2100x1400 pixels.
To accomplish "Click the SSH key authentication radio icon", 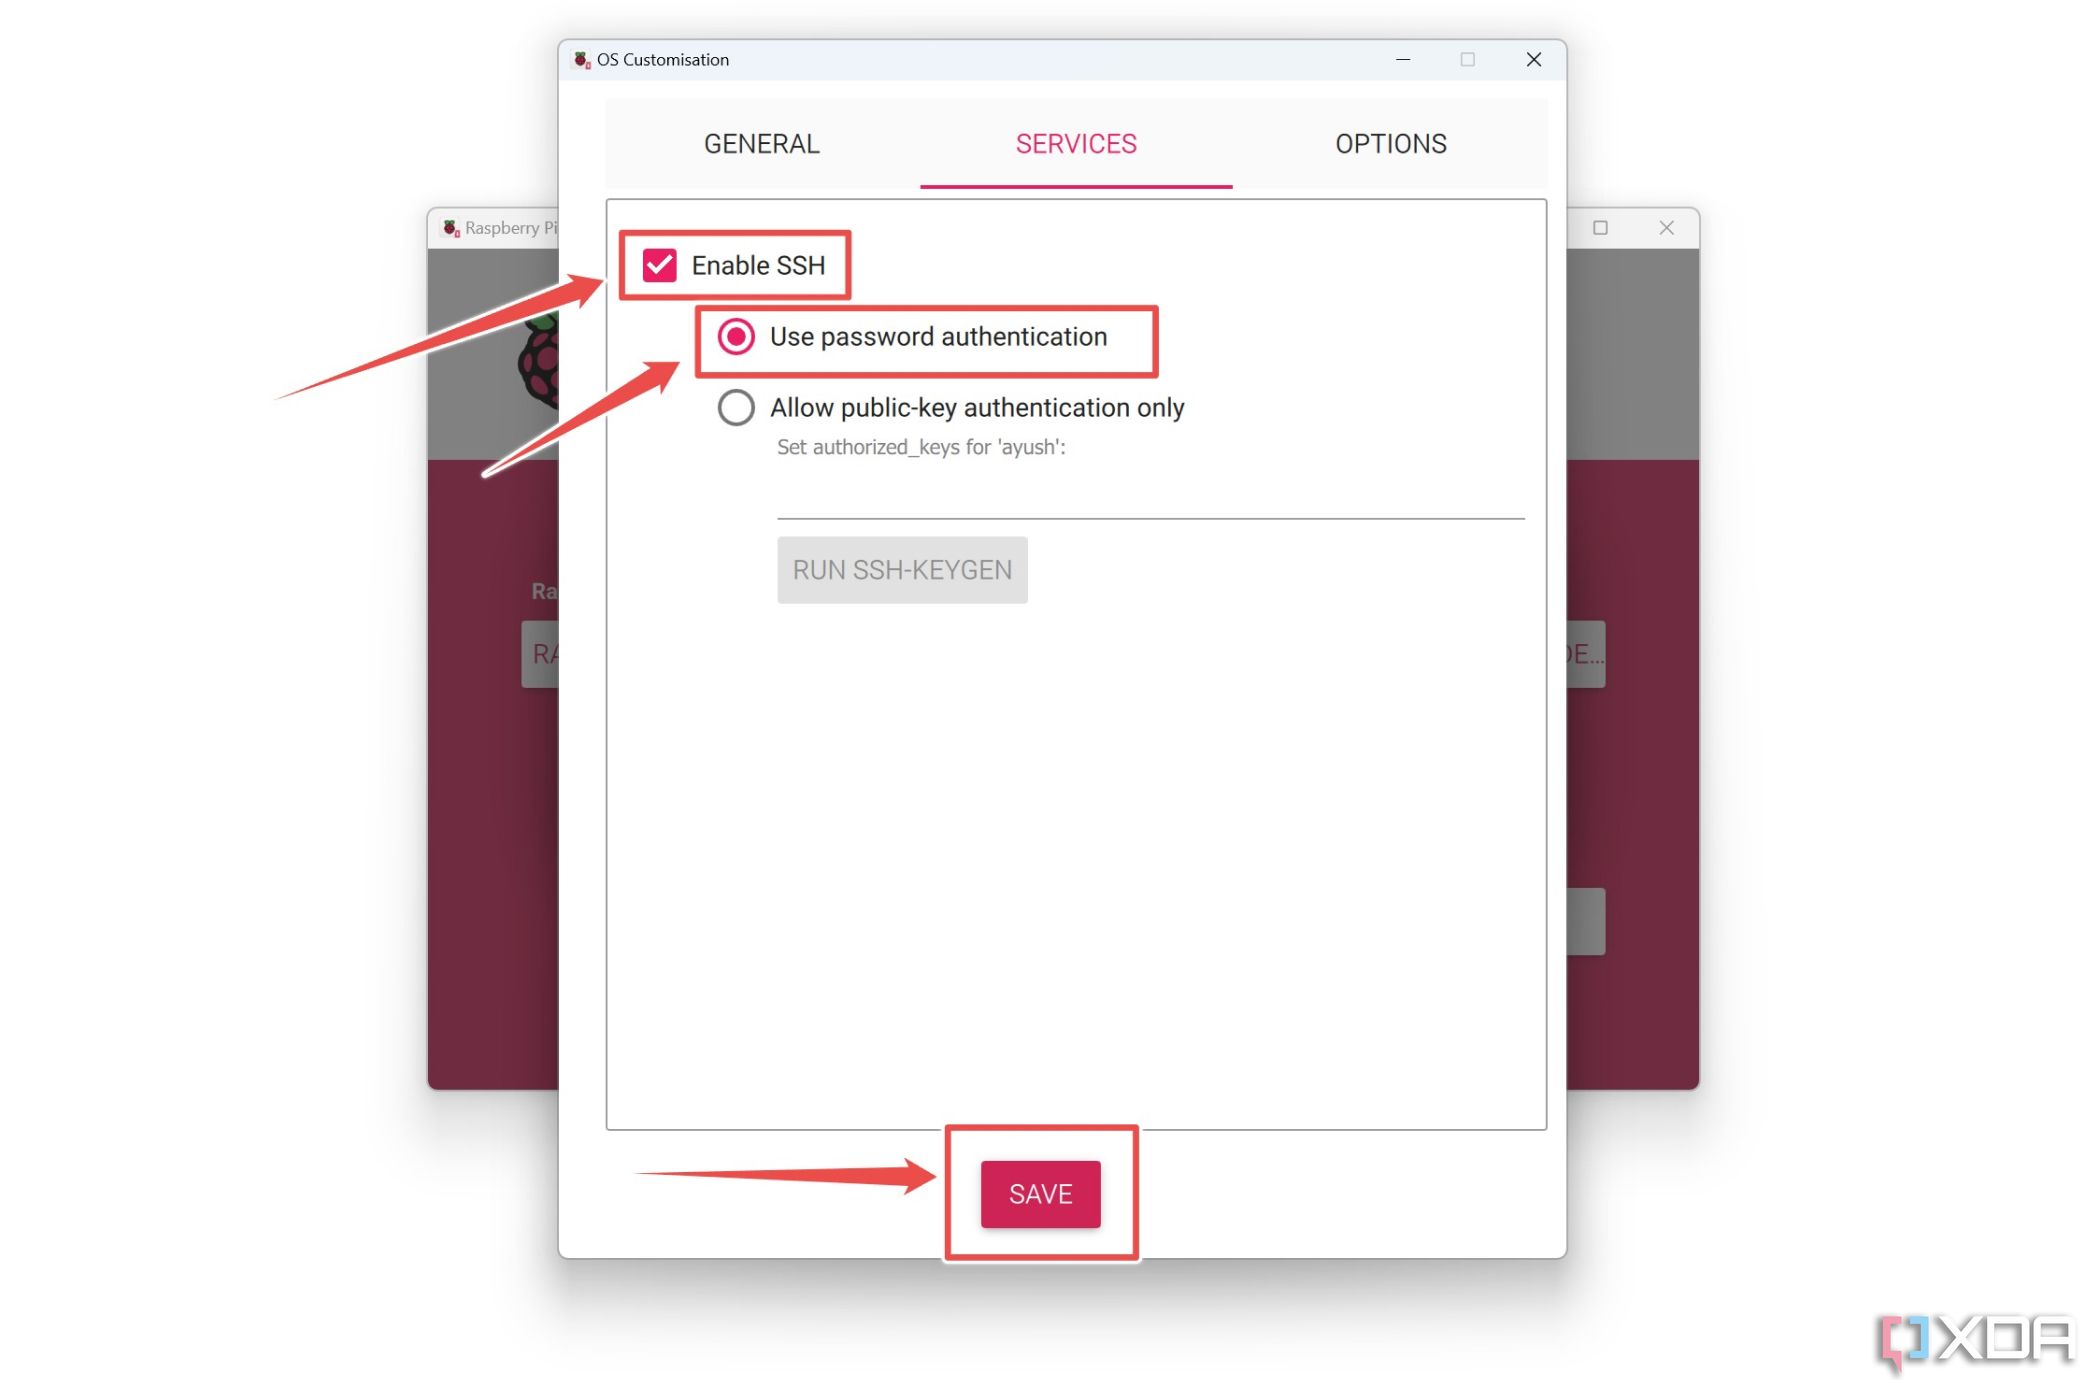I will point(734,408).
